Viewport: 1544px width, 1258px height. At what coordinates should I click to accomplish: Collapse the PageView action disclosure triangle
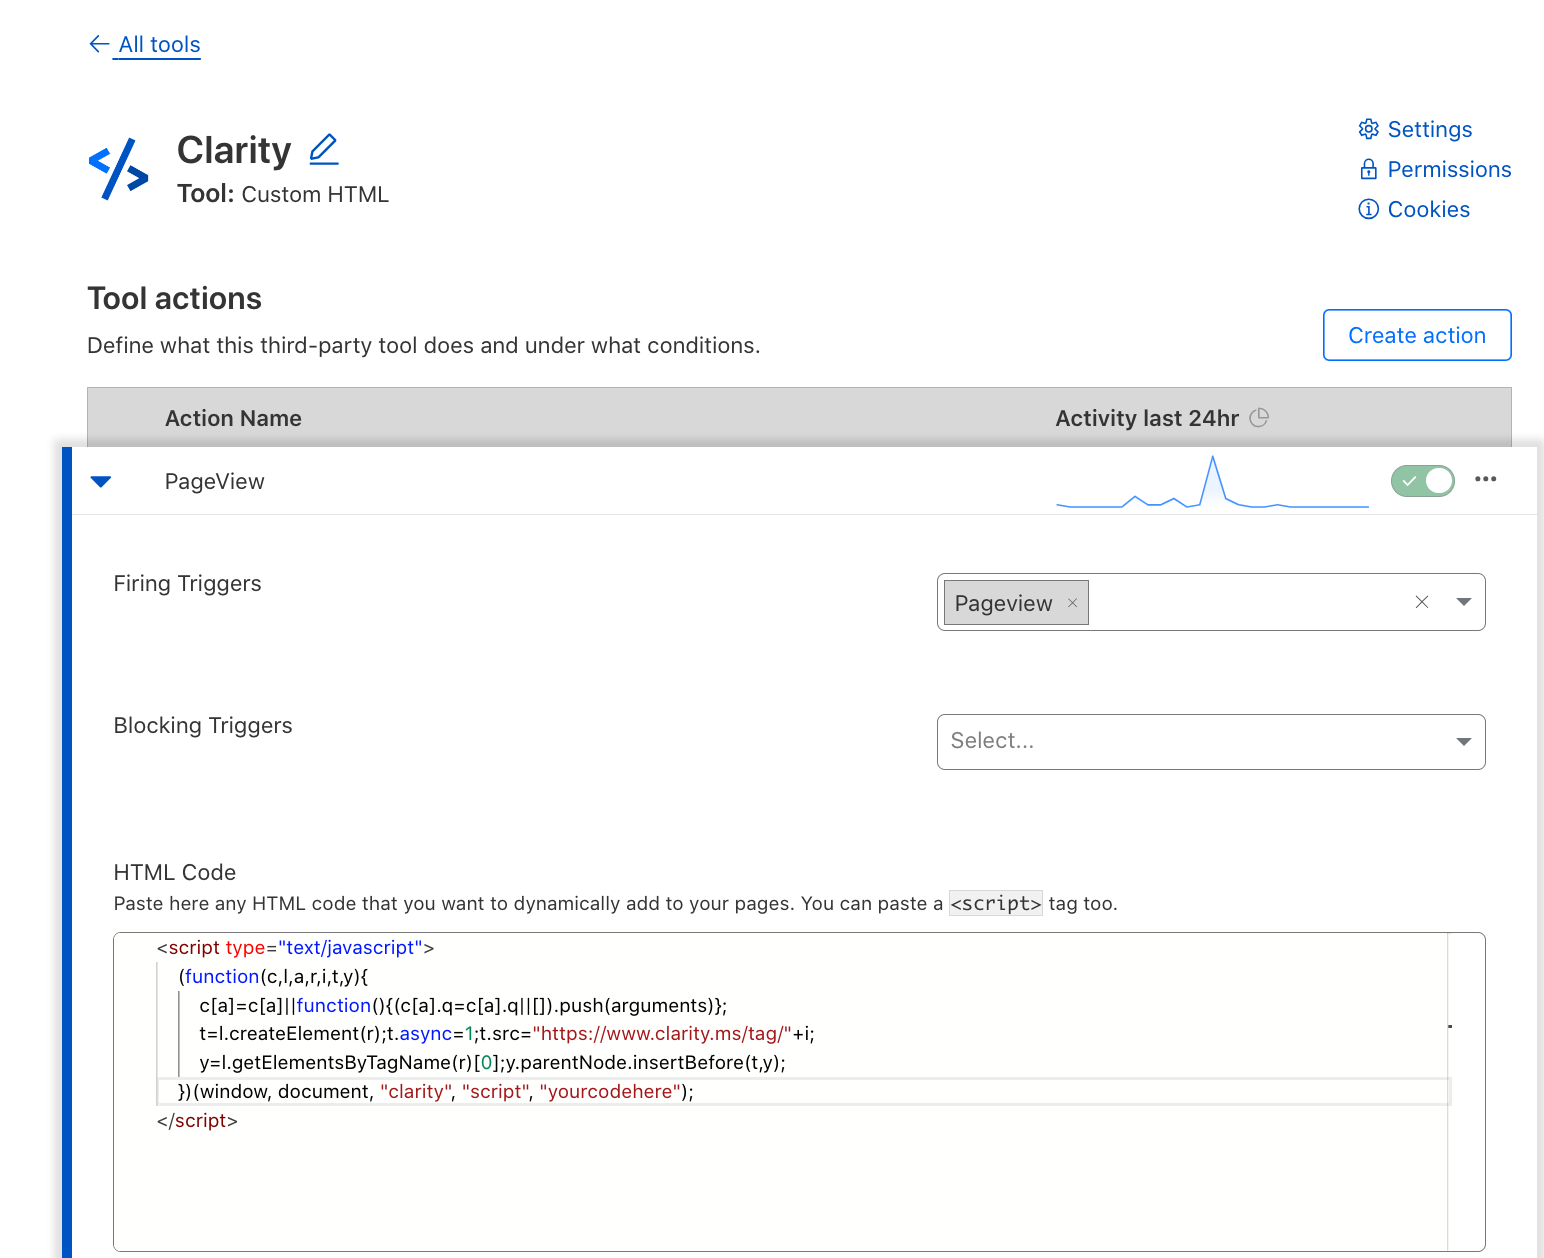(x=101, y=481)
